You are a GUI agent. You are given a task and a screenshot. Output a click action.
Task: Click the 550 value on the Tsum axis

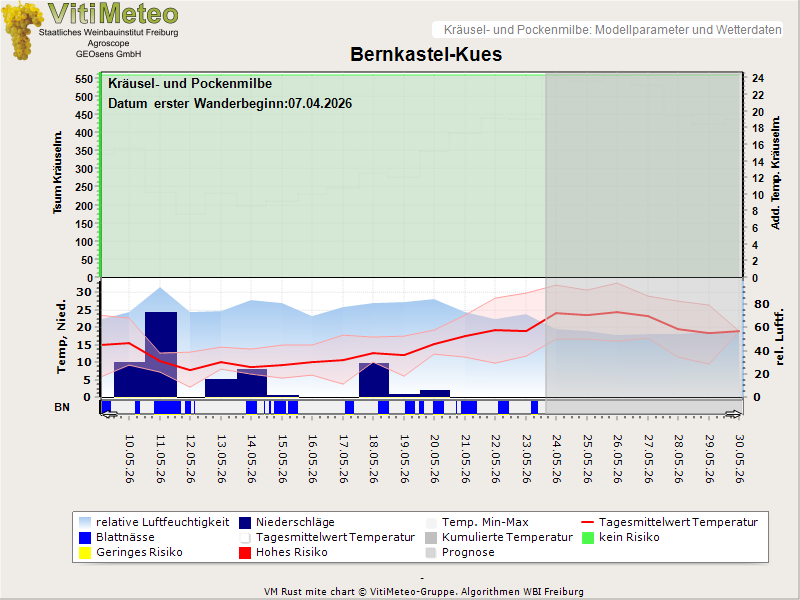coord(84,79)
